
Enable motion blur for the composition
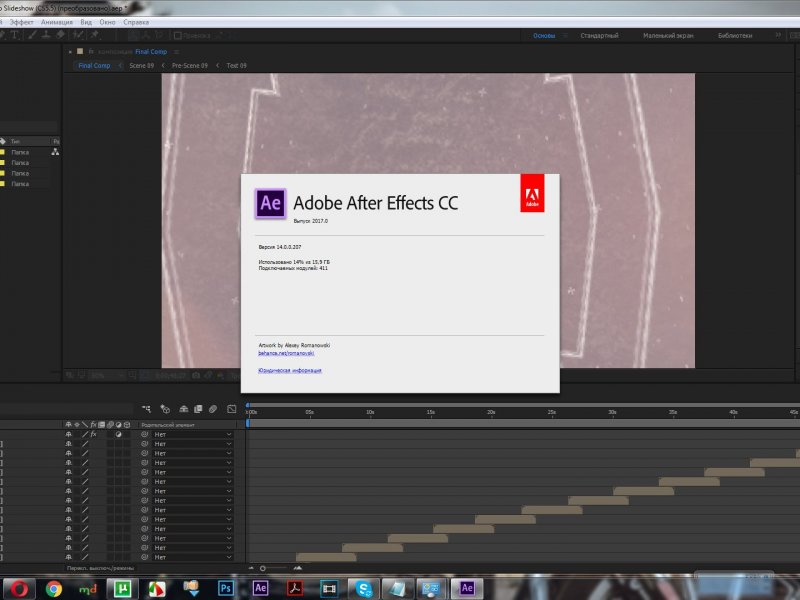(x=213, y=409)
